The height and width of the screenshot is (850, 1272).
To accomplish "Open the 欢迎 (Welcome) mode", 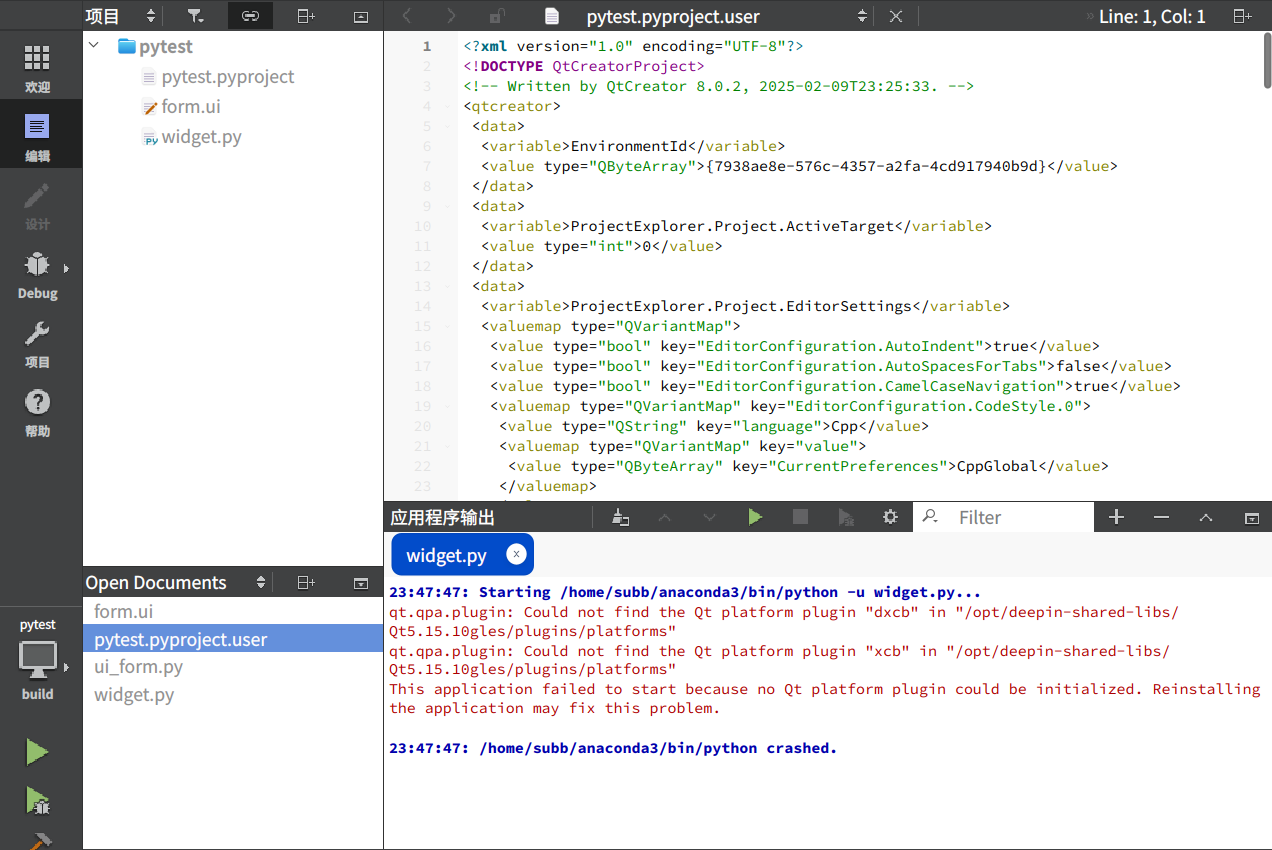I will [x=37, y=68].
